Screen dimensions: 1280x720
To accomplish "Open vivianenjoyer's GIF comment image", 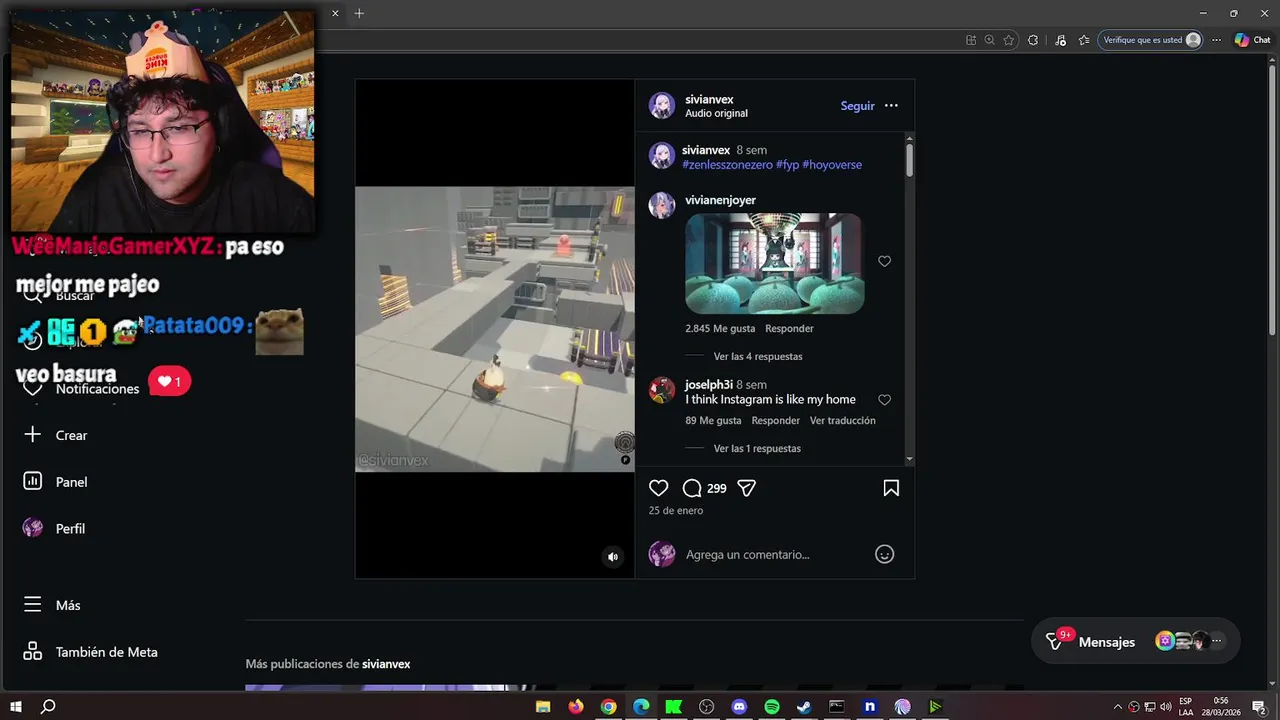I will 775,263.
